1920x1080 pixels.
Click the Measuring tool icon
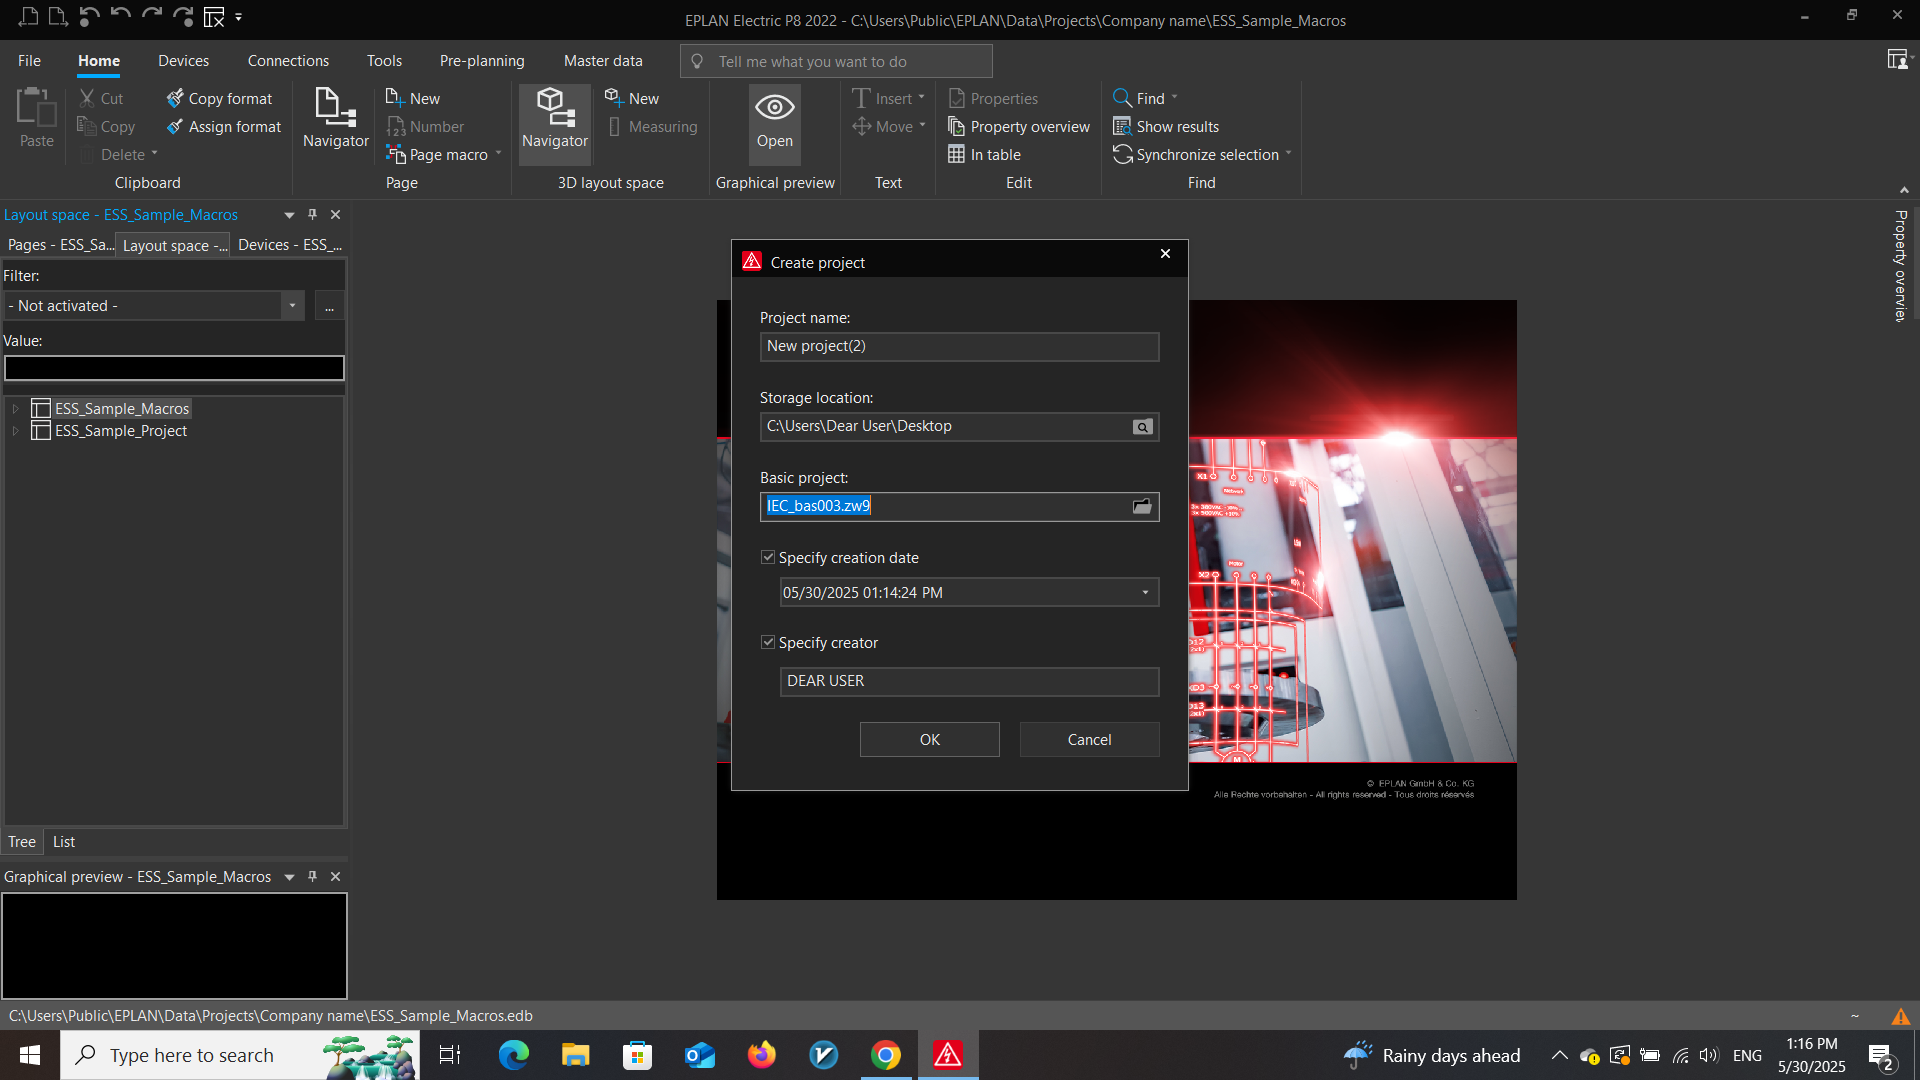(x=614, y=126)
